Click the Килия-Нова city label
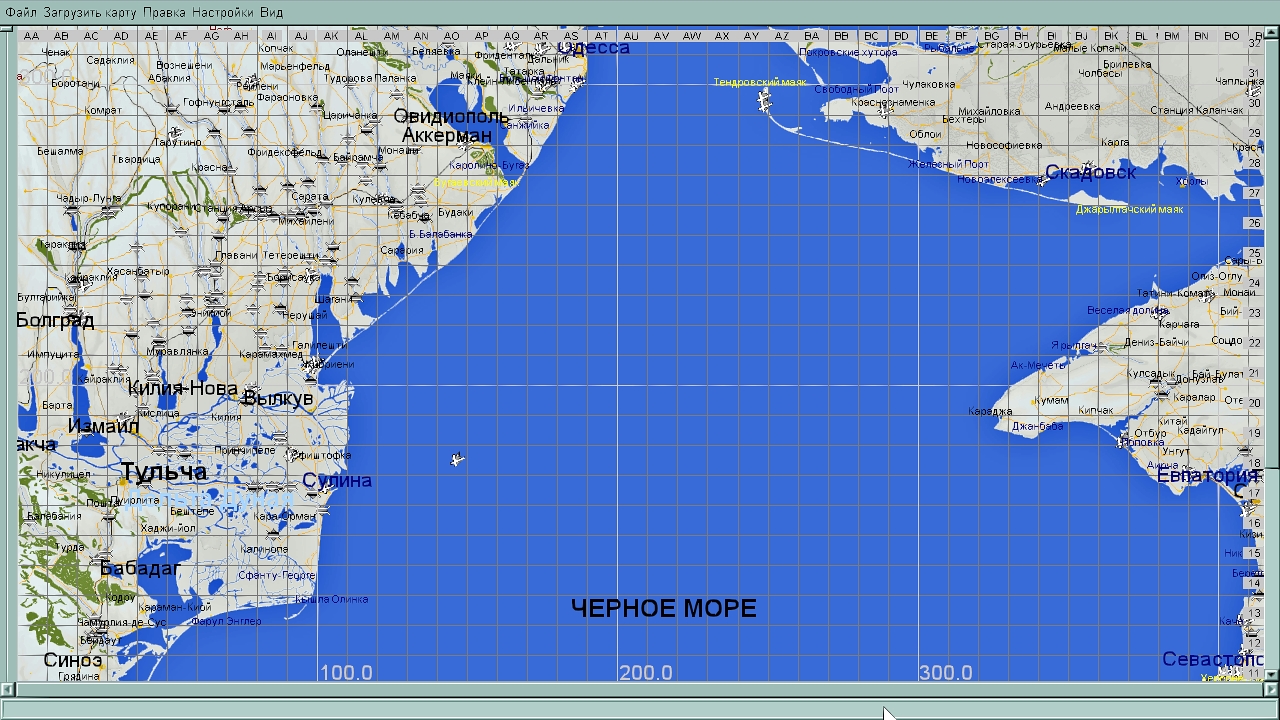 point(183,389)
